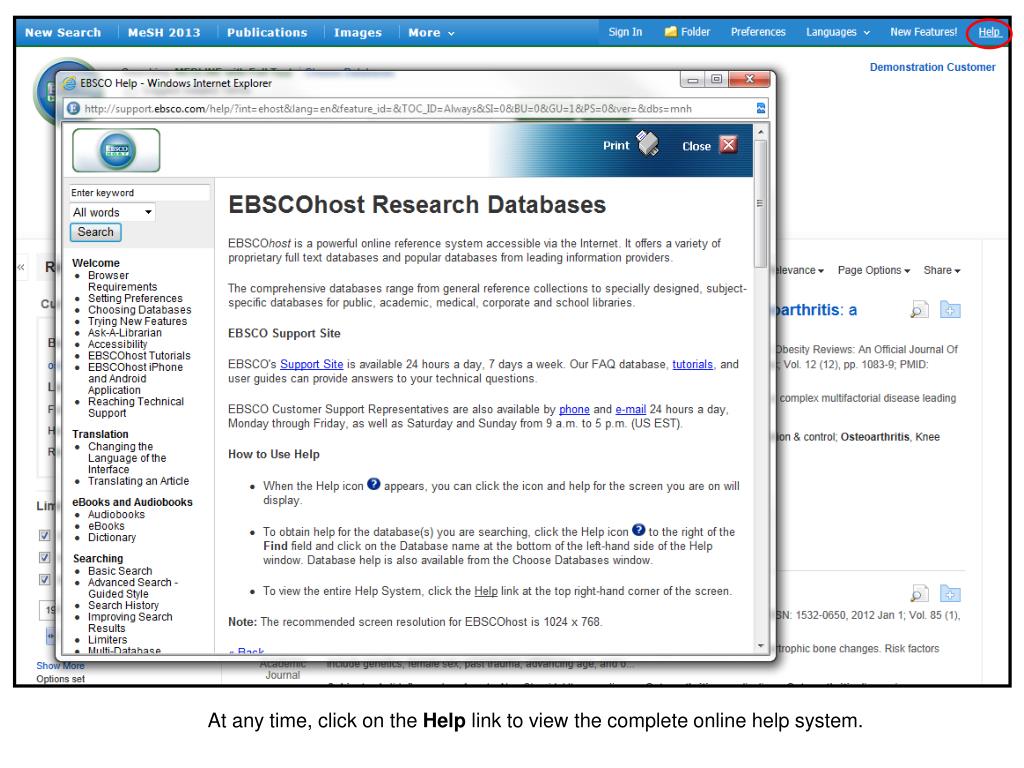The image size is (1024, 768).
Task: Open Browser Requirements help topic
Action: (x=123, y=281)
